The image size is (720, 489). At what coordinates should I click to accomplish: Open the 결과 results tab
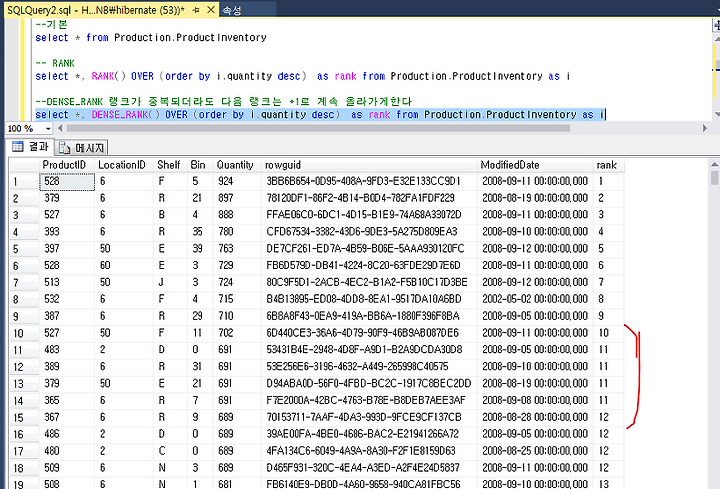point(30,146)
